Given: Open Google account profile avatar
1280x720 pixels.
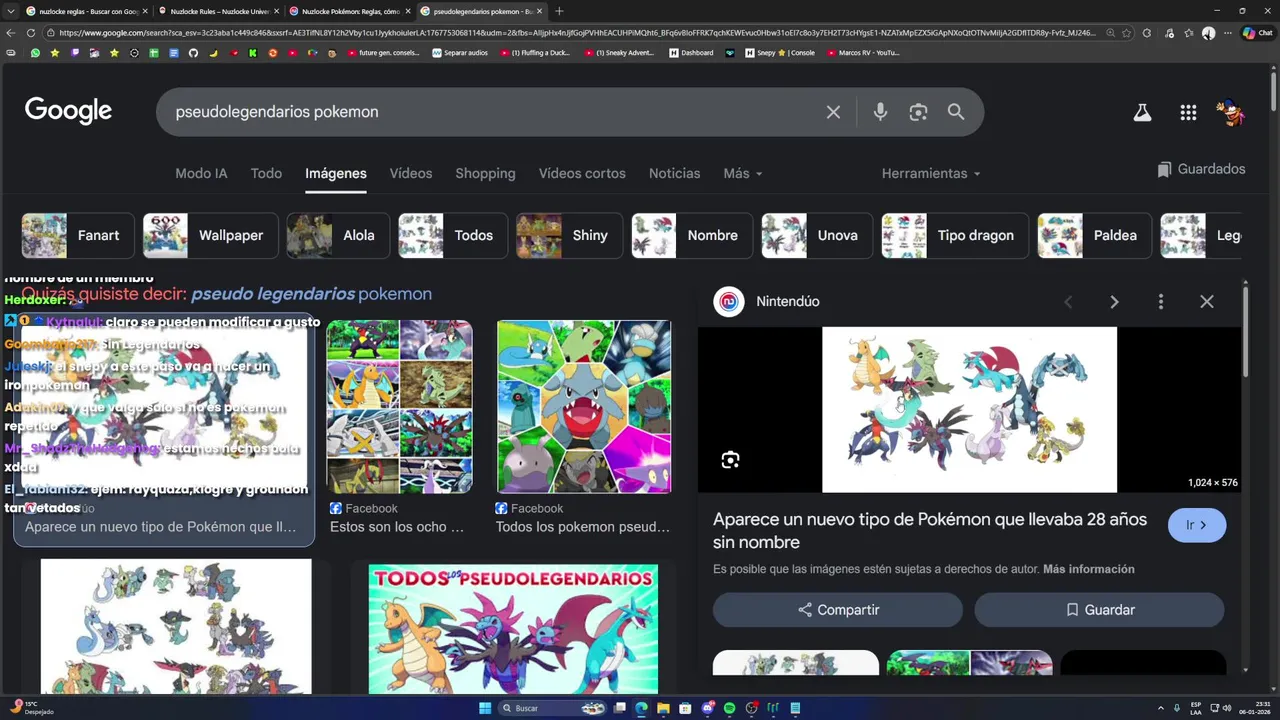Looking at the screenshot, I should tap(1231, 113).
